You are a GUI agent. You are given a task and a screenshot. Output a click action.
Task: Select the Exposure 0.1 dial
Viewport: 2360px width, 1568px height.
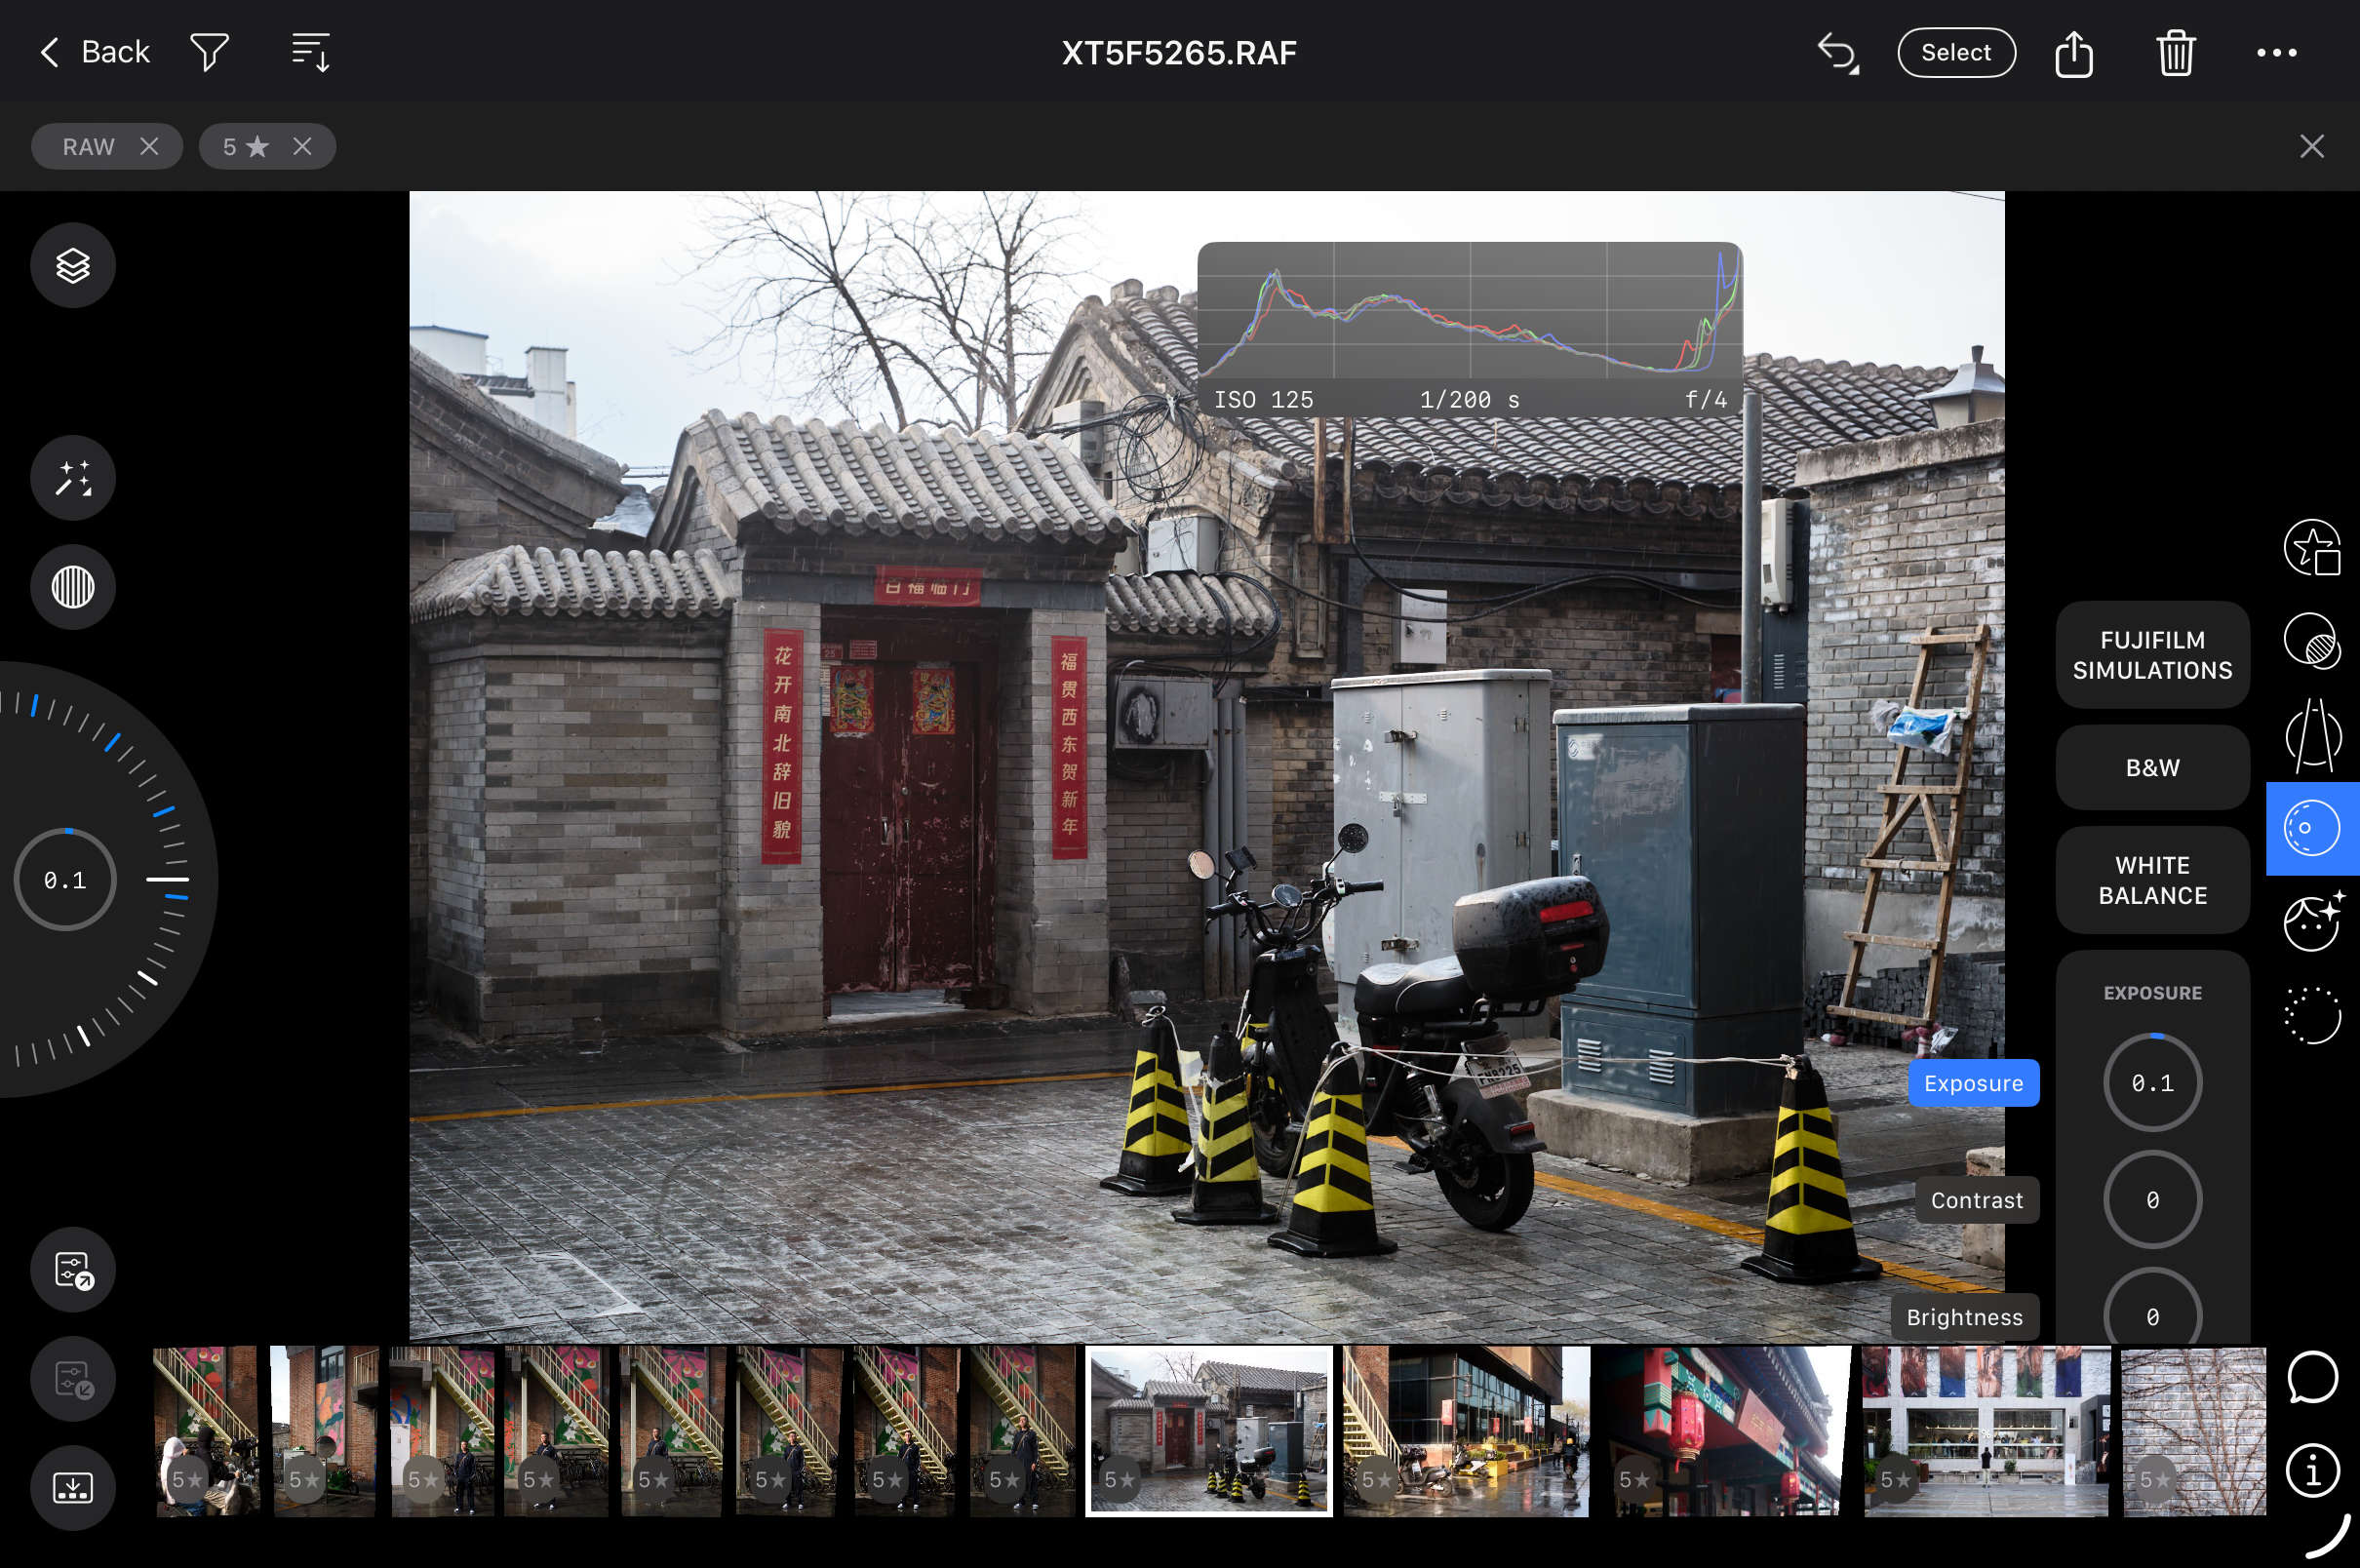pyautogui.click(x=2152, y=1082)
